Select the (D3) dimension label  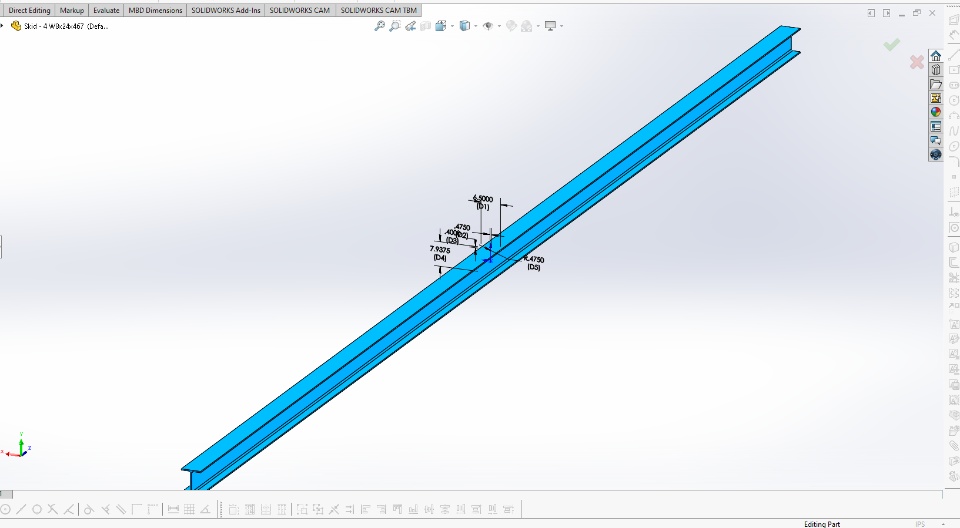452,241
